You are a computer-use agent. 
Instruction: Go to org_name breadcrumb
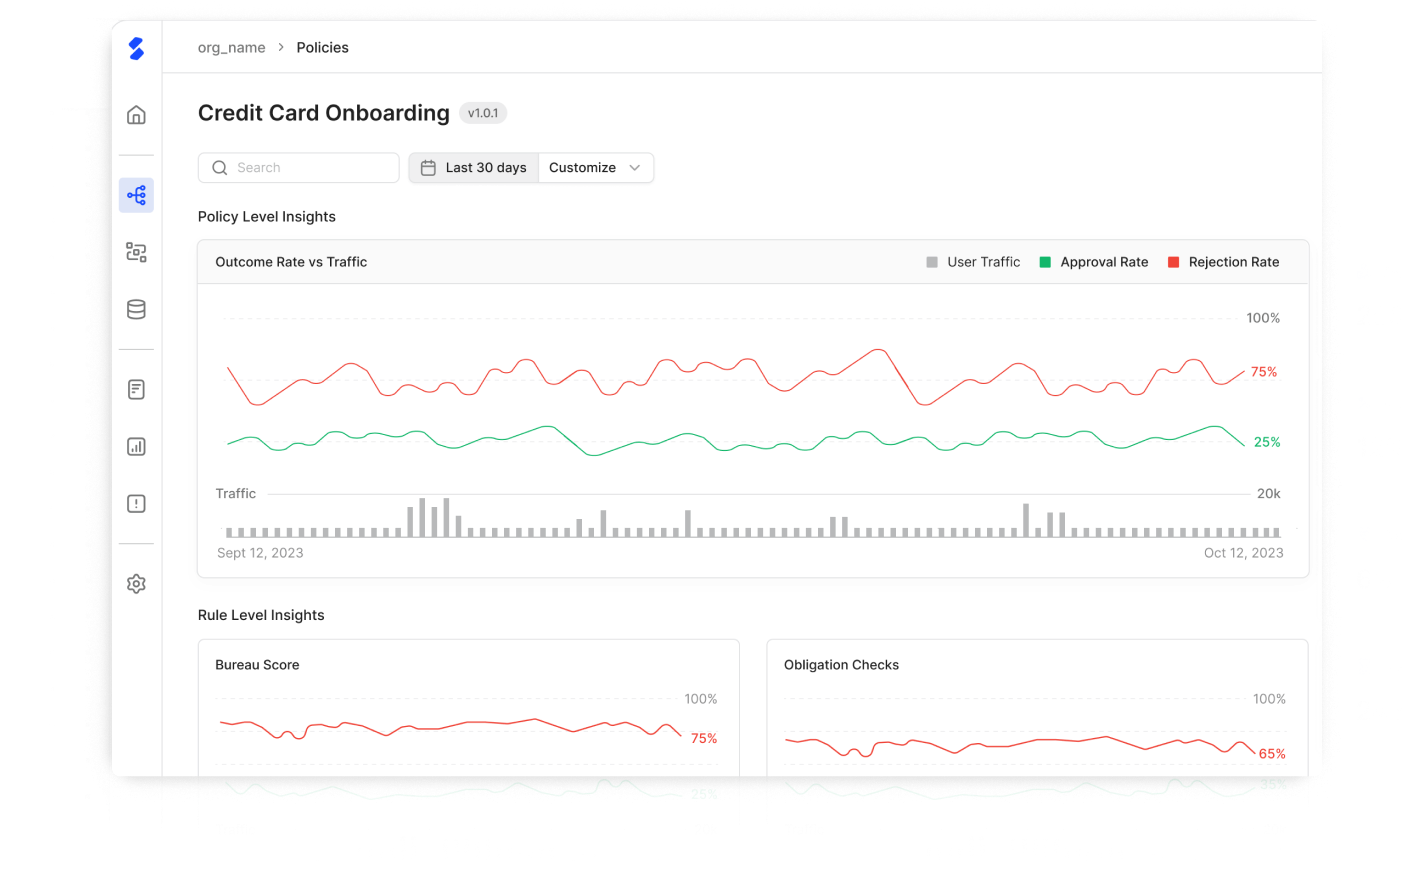(x=232, y=48)
